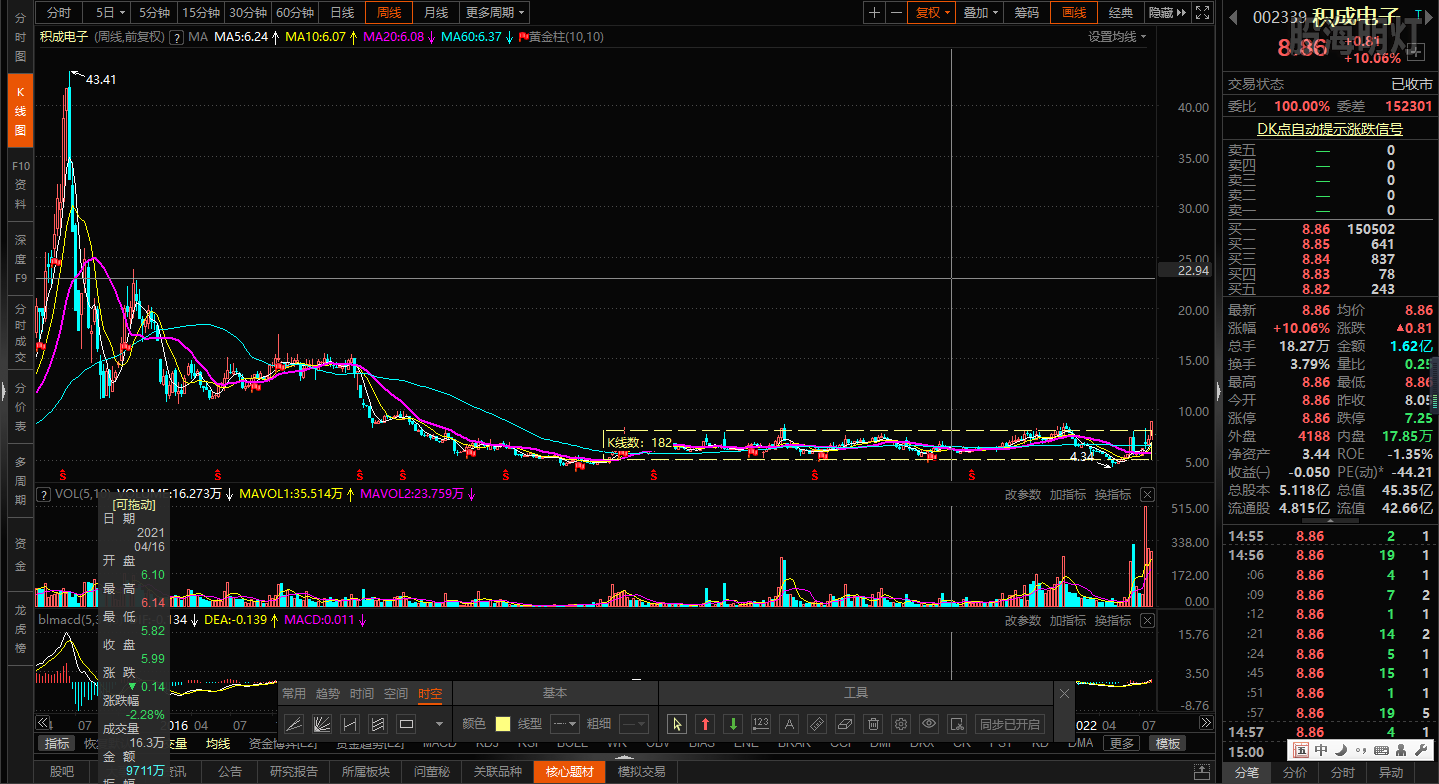This screenshot has height=784, width=1439.
Task: Open 更多周期 dropdown
Action: click(x=496, y=13)
